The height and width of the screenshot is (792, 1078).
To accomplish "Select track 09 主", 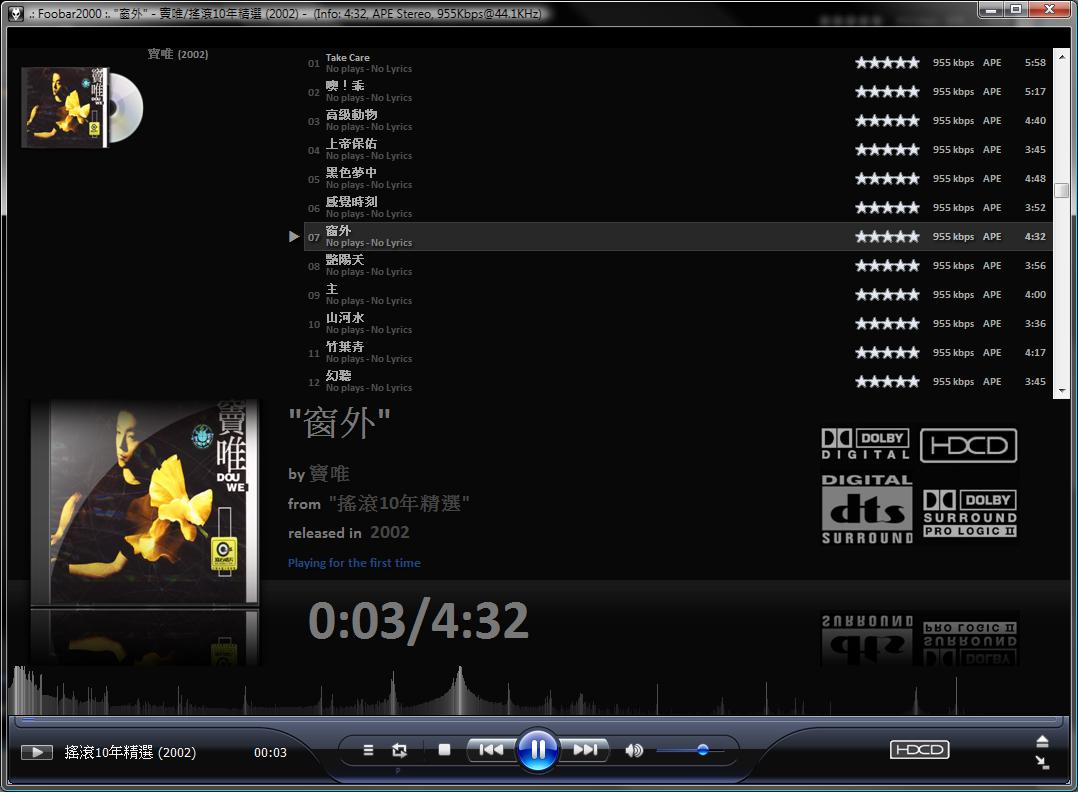I will (x=677, y=294).
